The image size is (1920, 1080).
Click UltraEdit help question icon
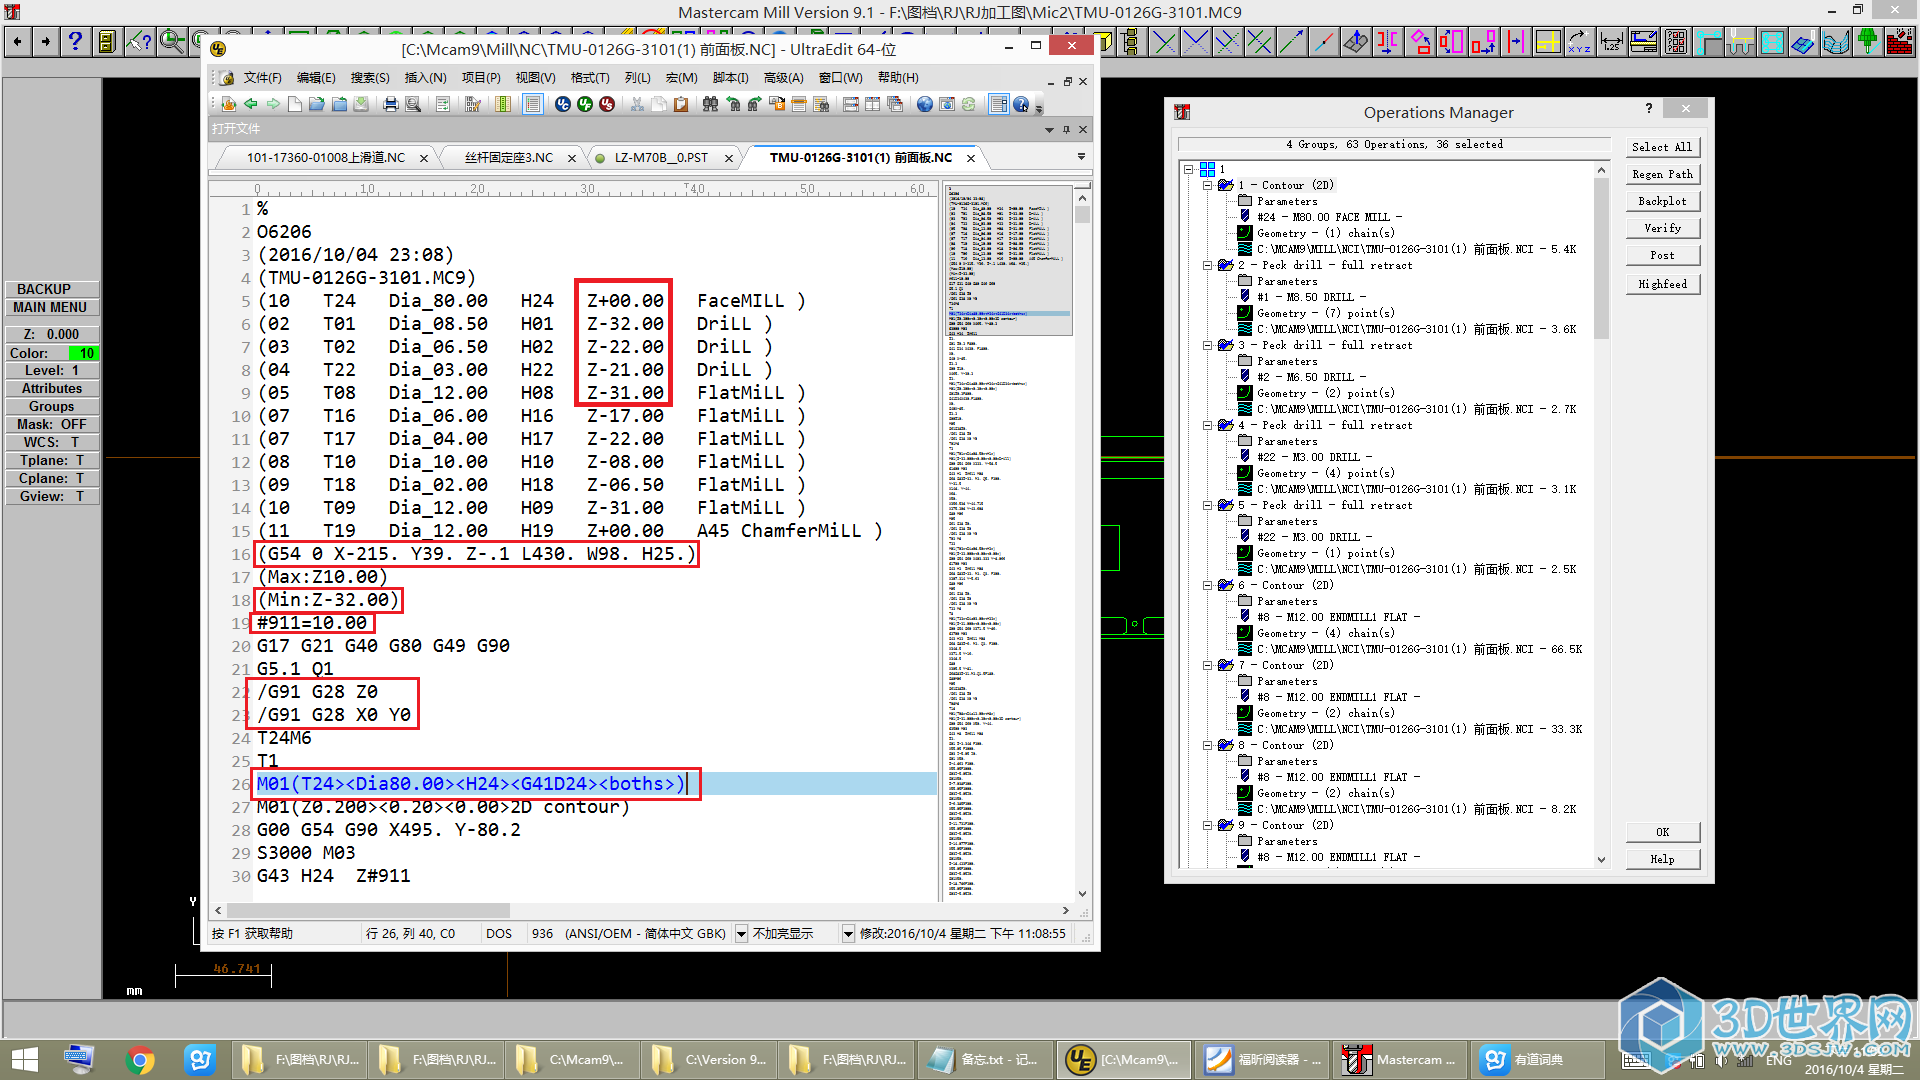pyautogui.click(x=1021, y=104)
